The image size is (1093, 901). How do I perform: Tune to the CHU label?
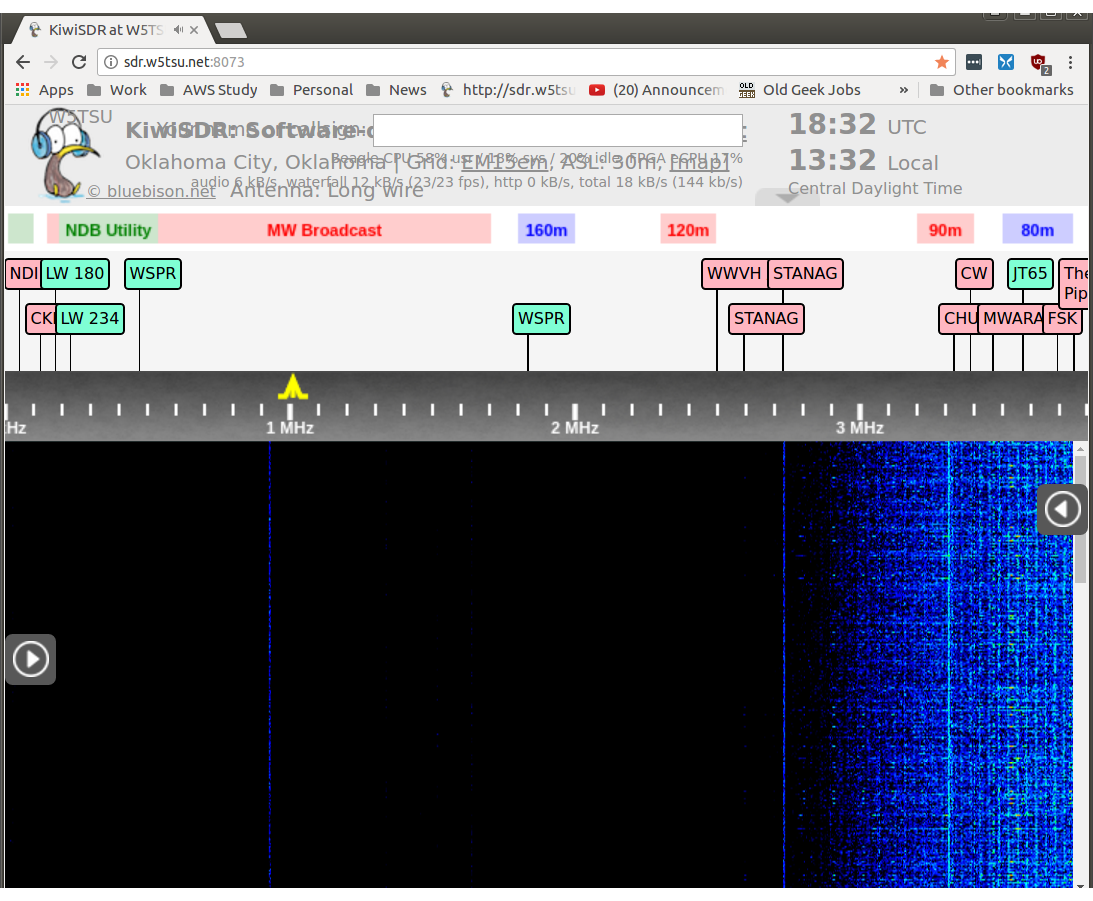[x=958, y=319]
